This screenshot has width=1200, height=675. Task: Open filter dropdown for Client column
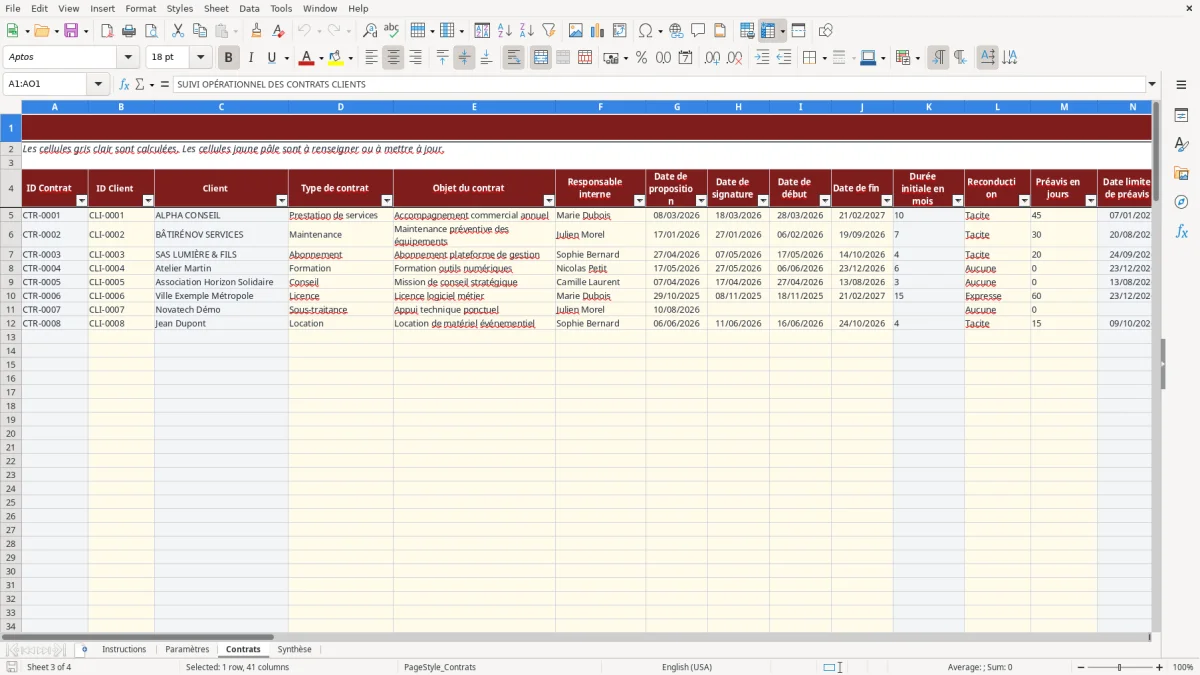(282, 201)
